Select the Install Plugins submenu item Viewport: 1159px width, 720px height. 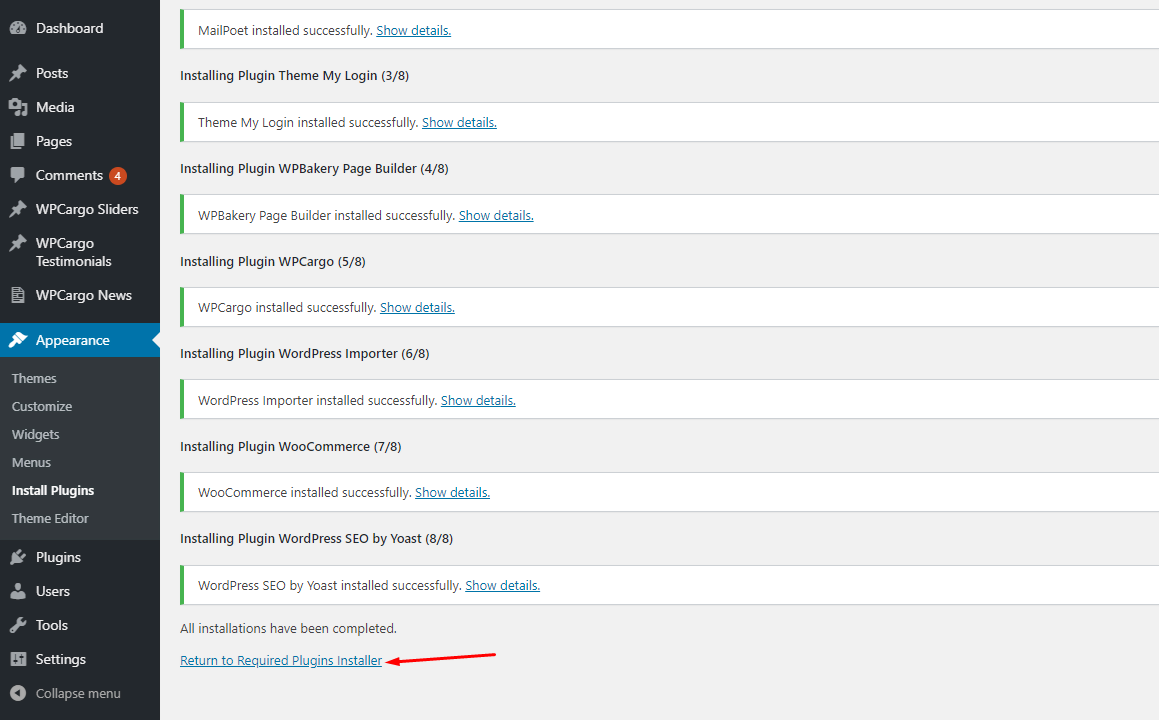coord(53,491)
